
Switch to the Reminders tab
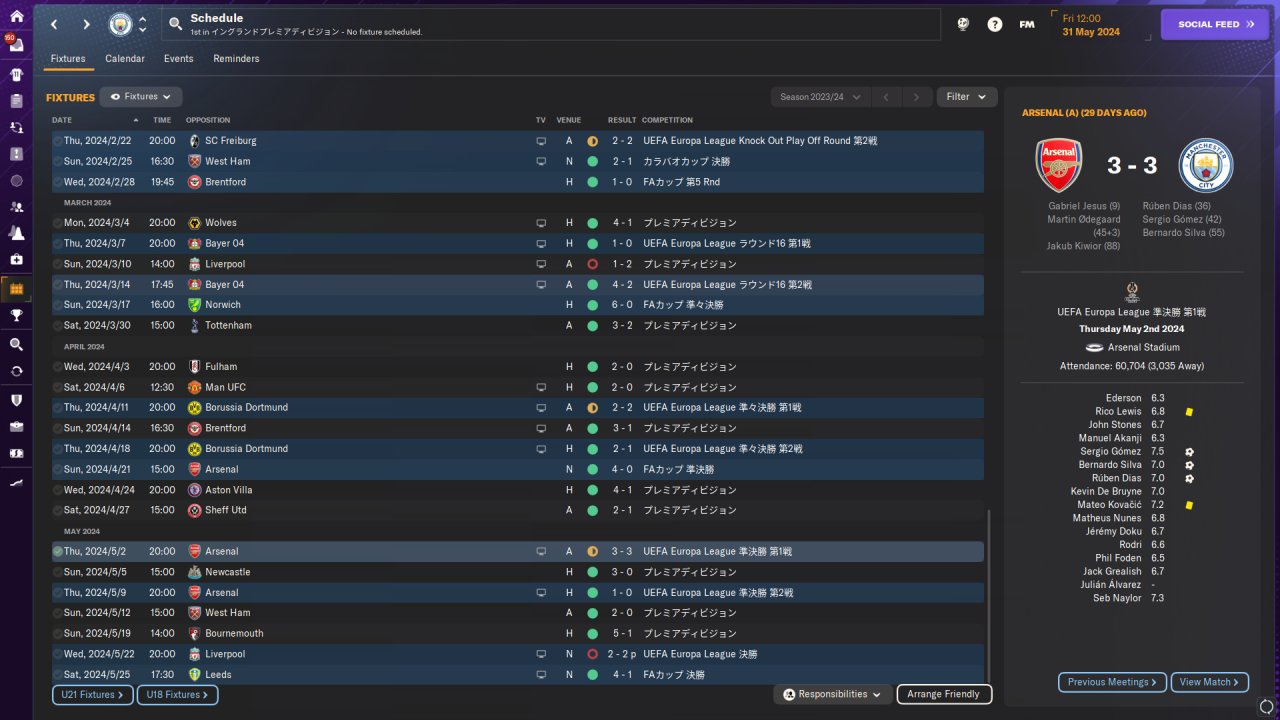[236, 59]
